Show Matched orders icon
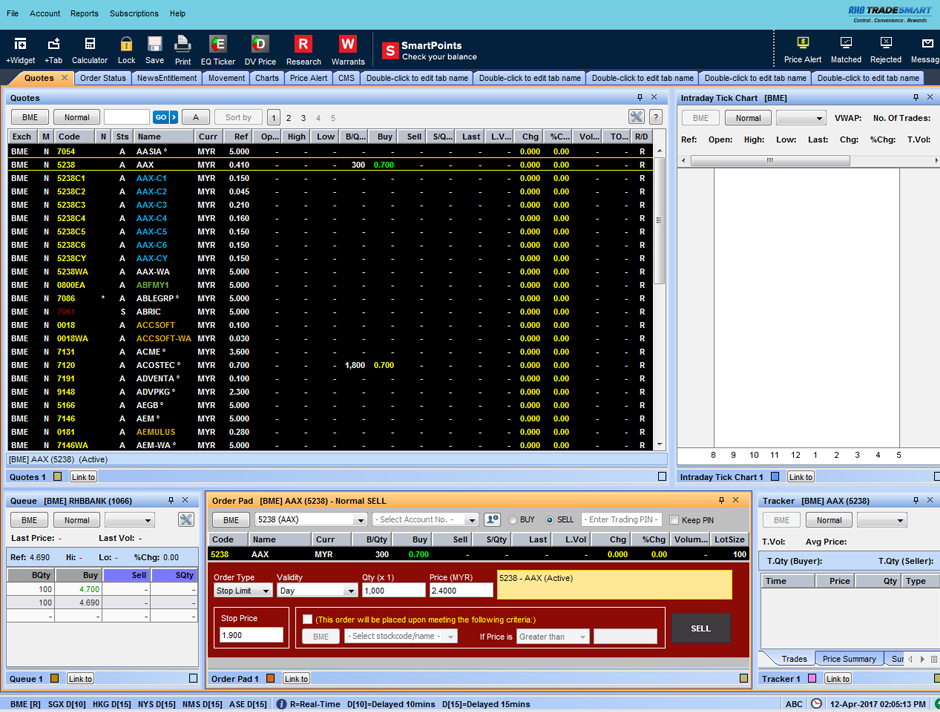Image resolution: width=940 pixels, height=712 pixels. [846, 50]
